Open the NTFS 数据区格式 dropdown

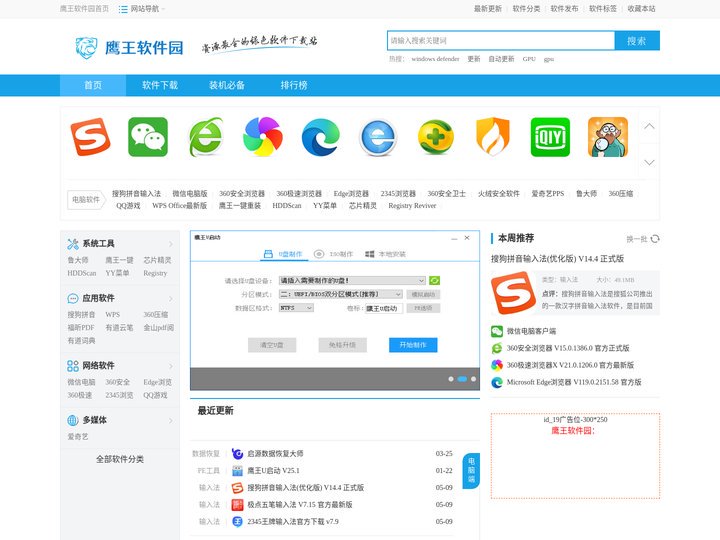[x=297, y=308]
